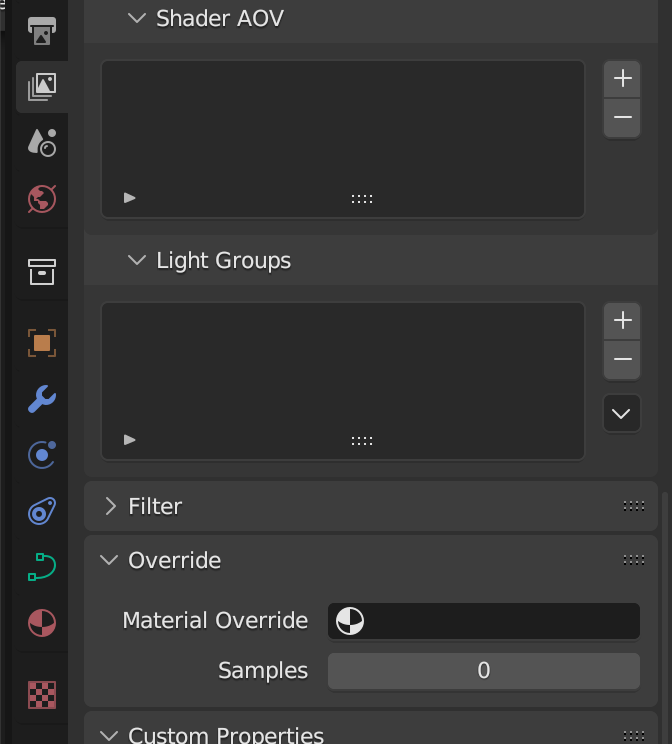Expand the Filter panel
The height and width of the screenshot is (744, 672).
(x=111, y=506)
